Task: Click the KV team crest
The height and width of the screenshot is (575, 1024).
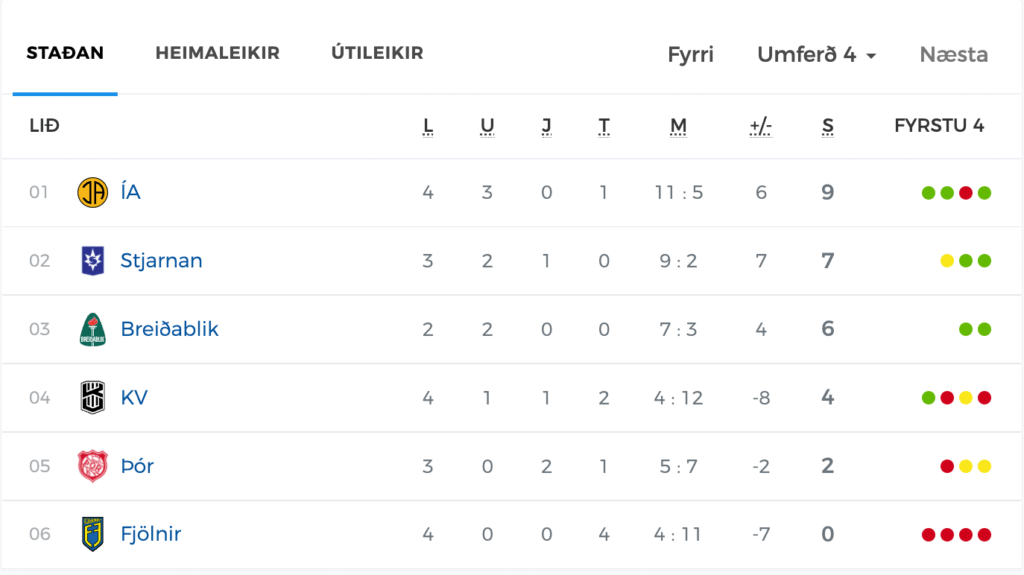Action: click(x=93, y=397)
